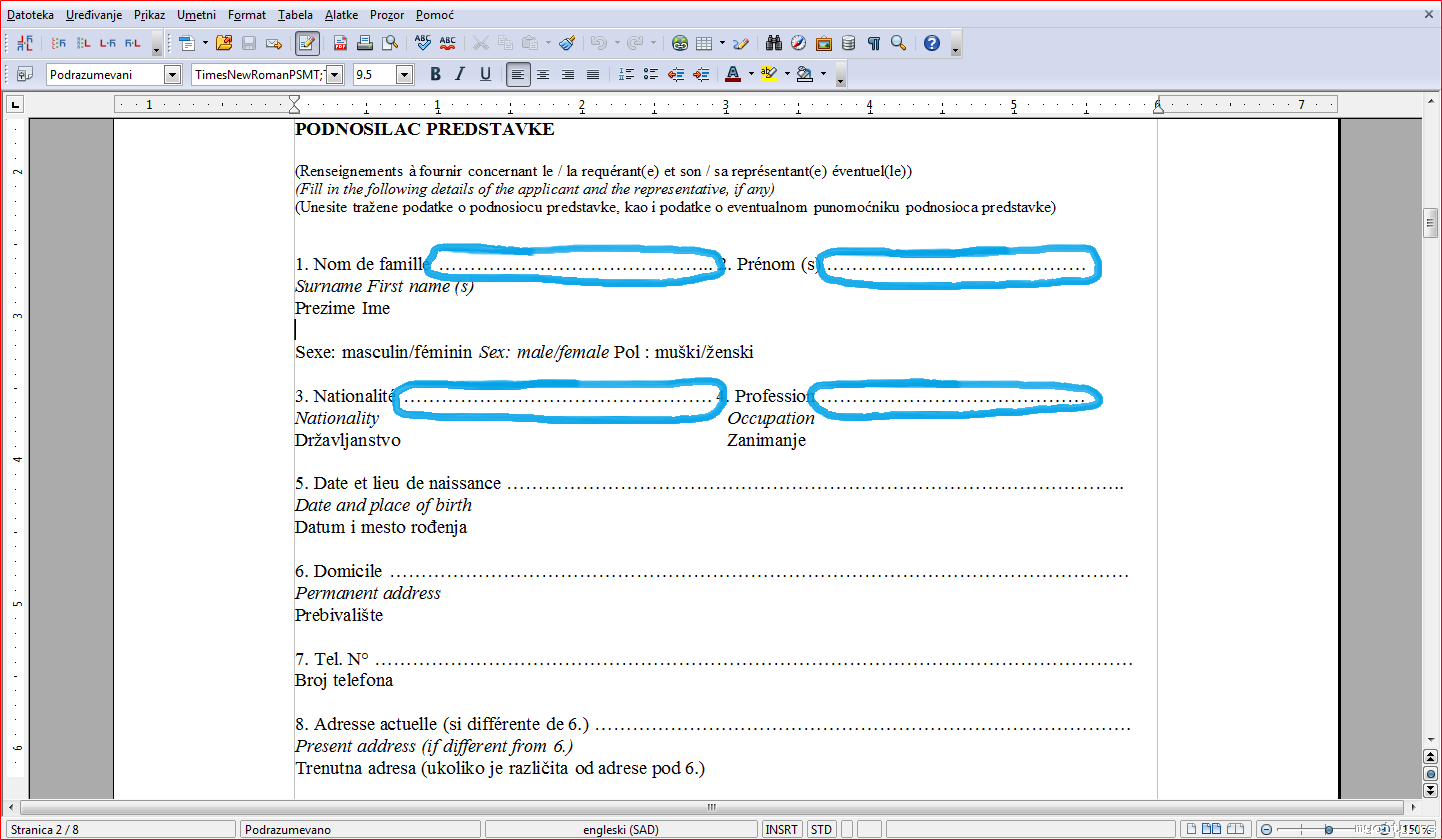
Task: Open Help question mark icon
Action: tap(932, 43)
